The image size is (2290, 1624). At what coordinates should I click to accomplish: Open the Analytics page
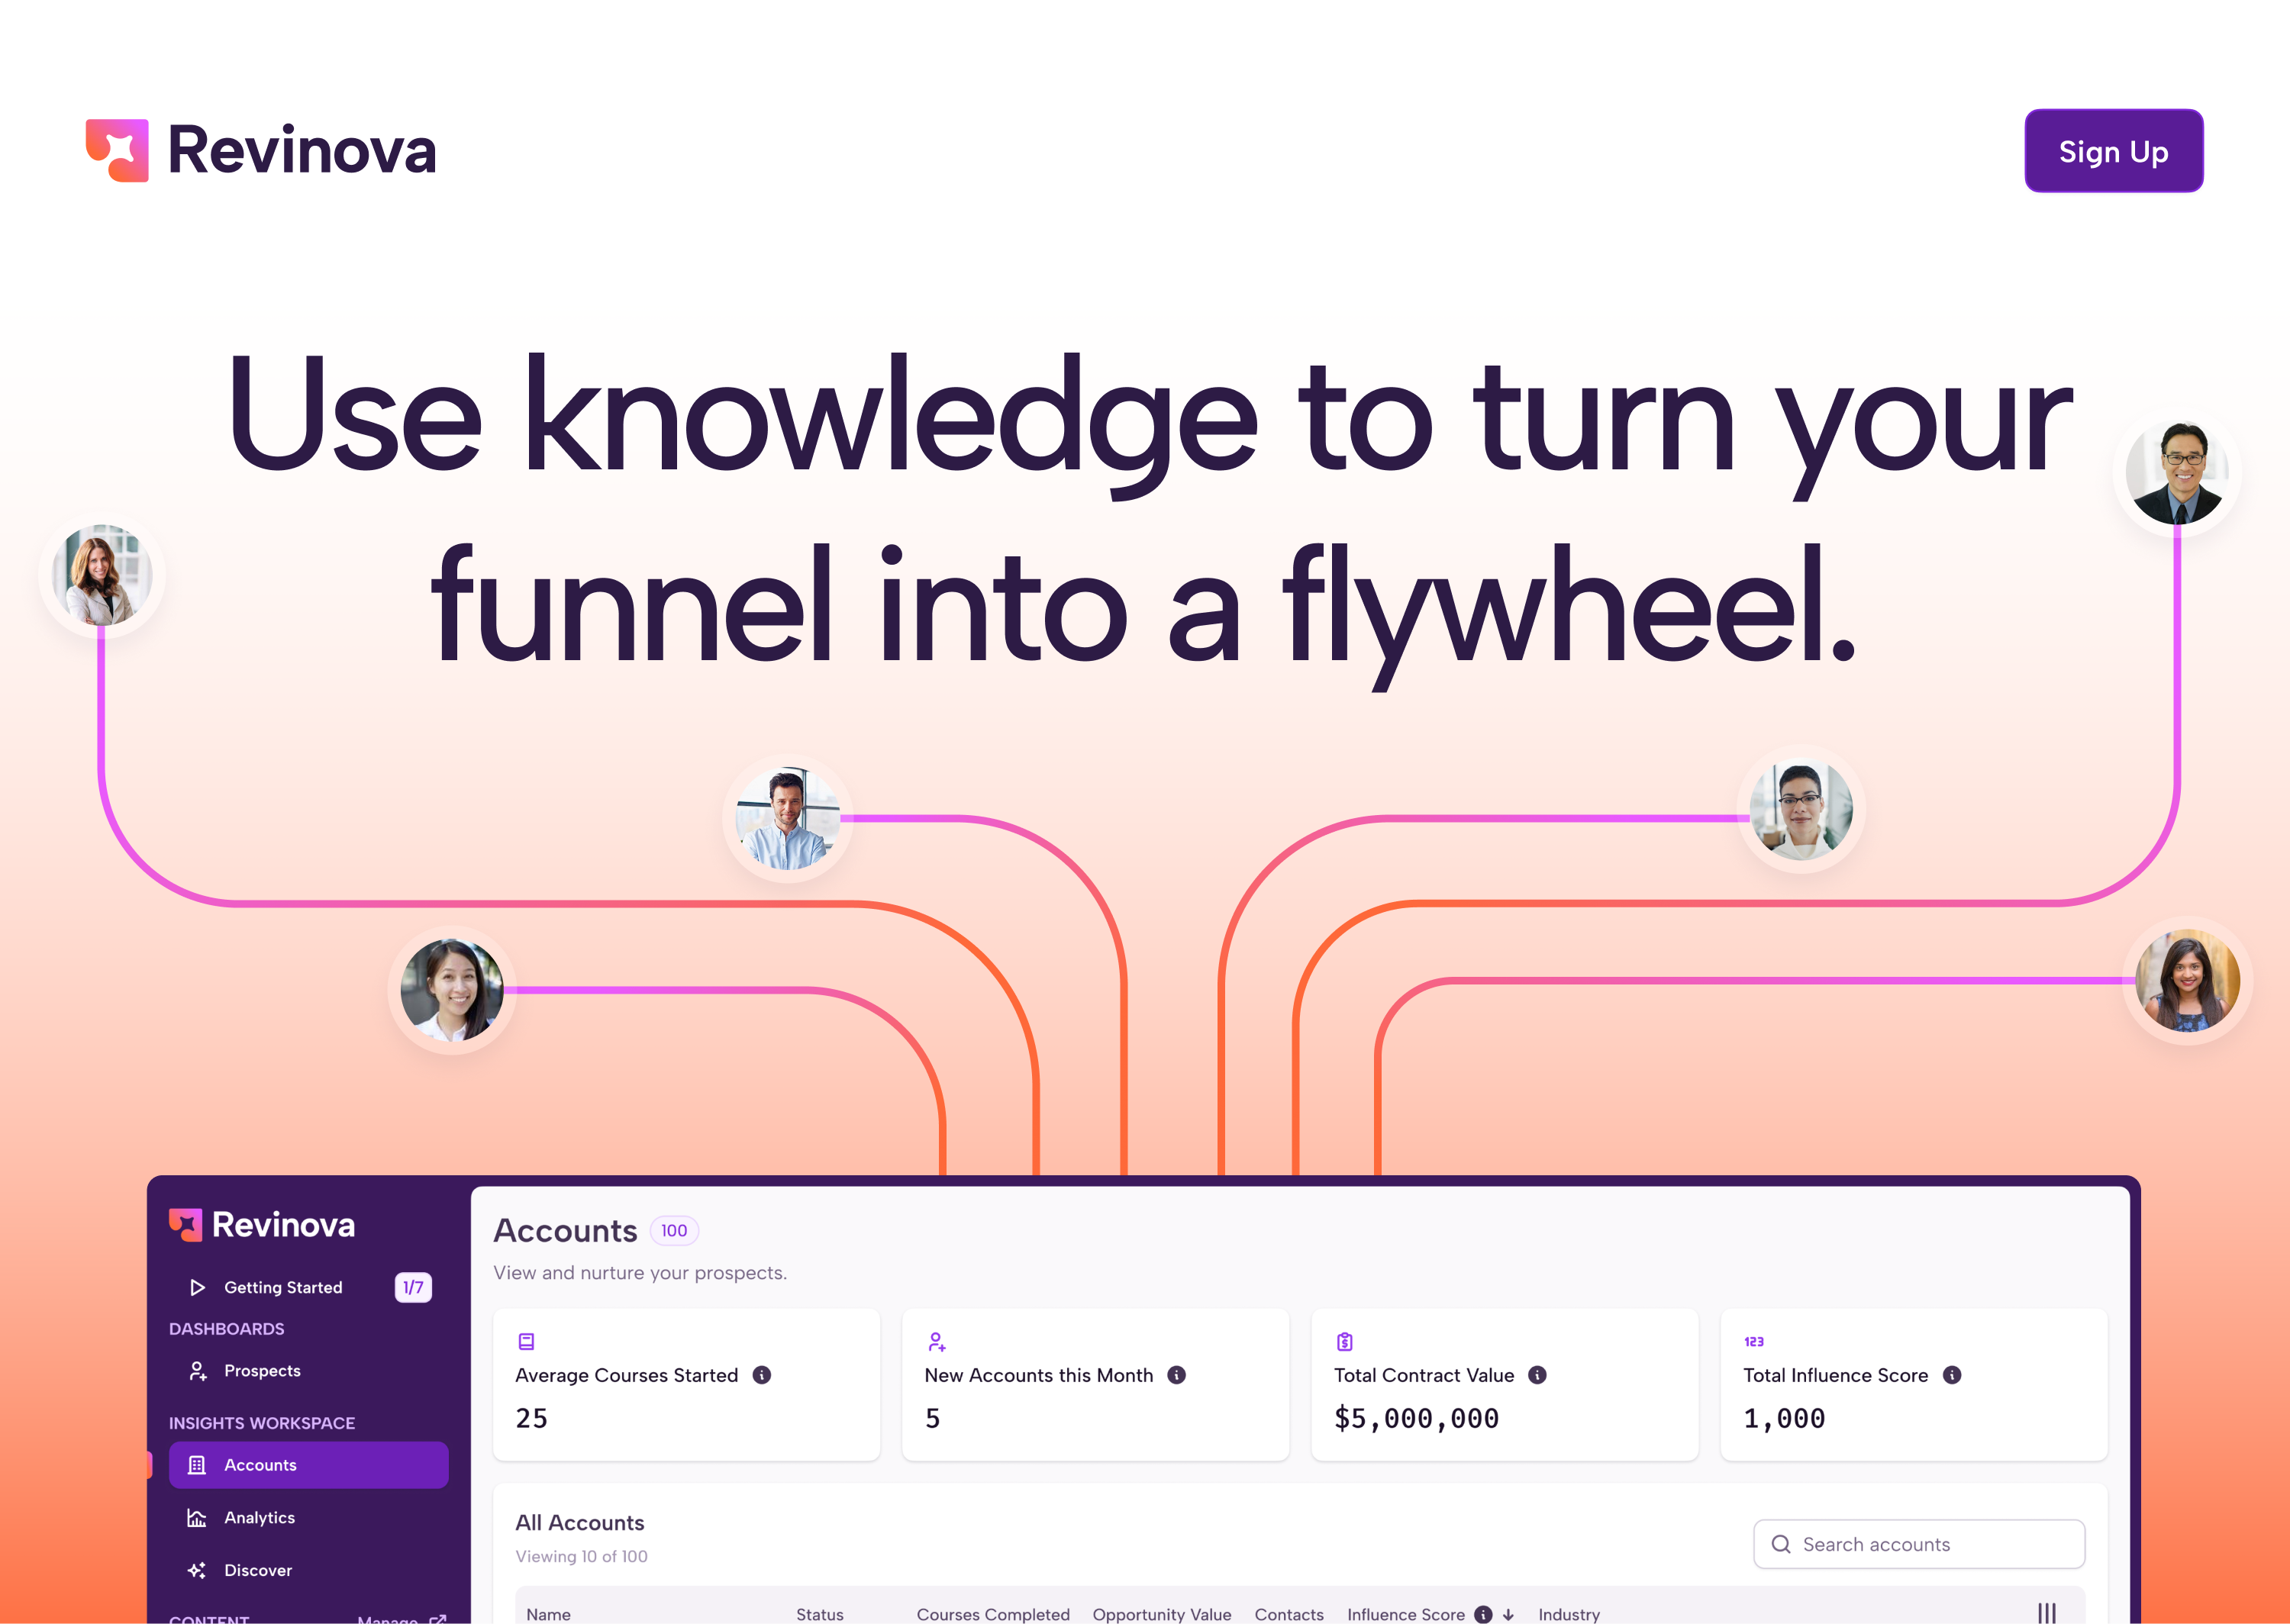(308, 1517)
